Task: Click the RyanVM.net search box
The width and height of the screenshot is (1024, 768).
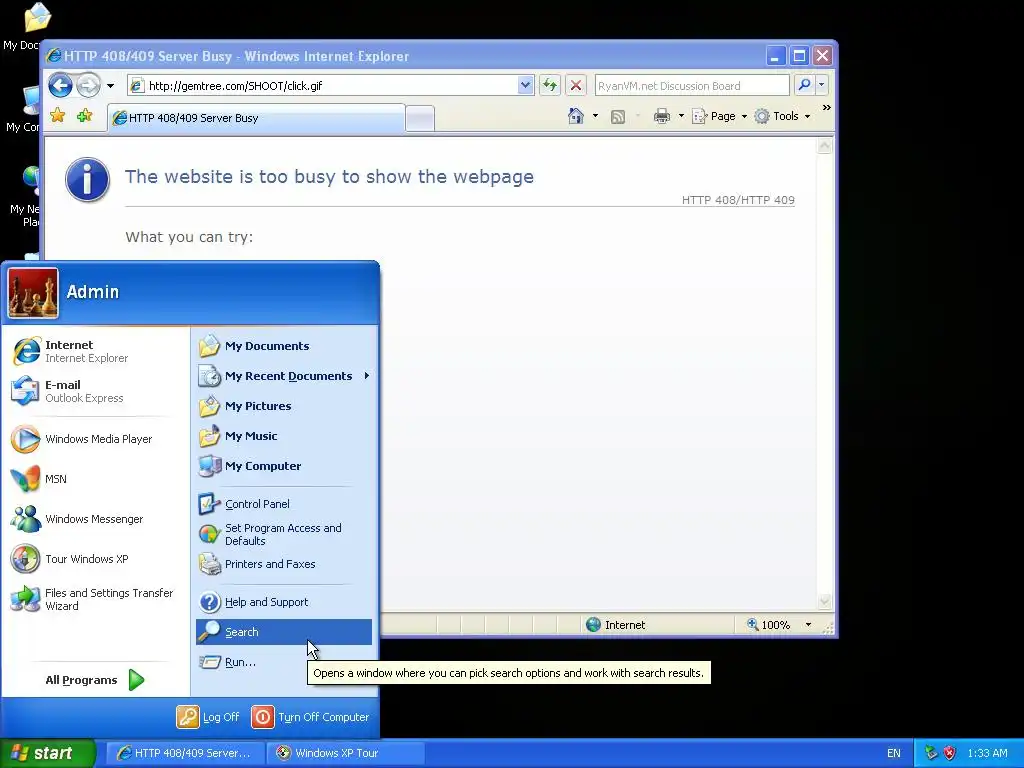Action: click(692, 86)
